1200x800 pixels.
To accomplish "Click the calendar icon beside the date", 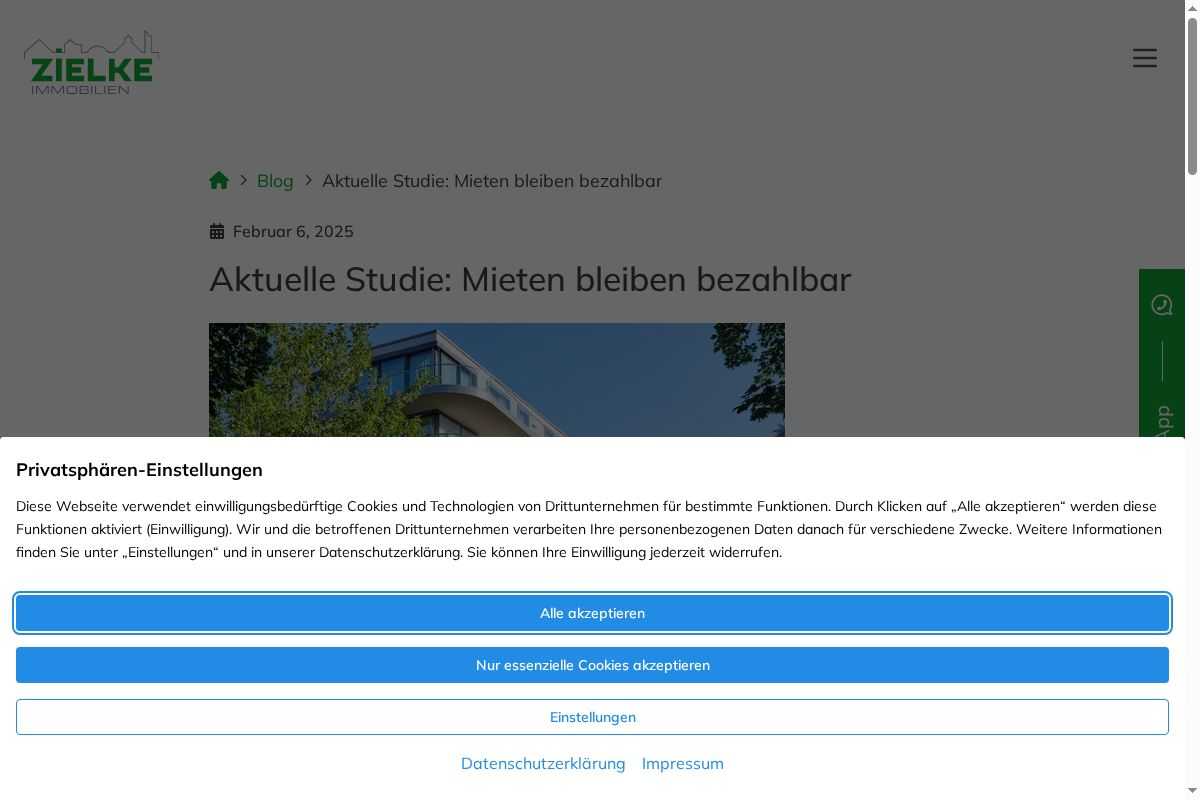I will [217, 232].
